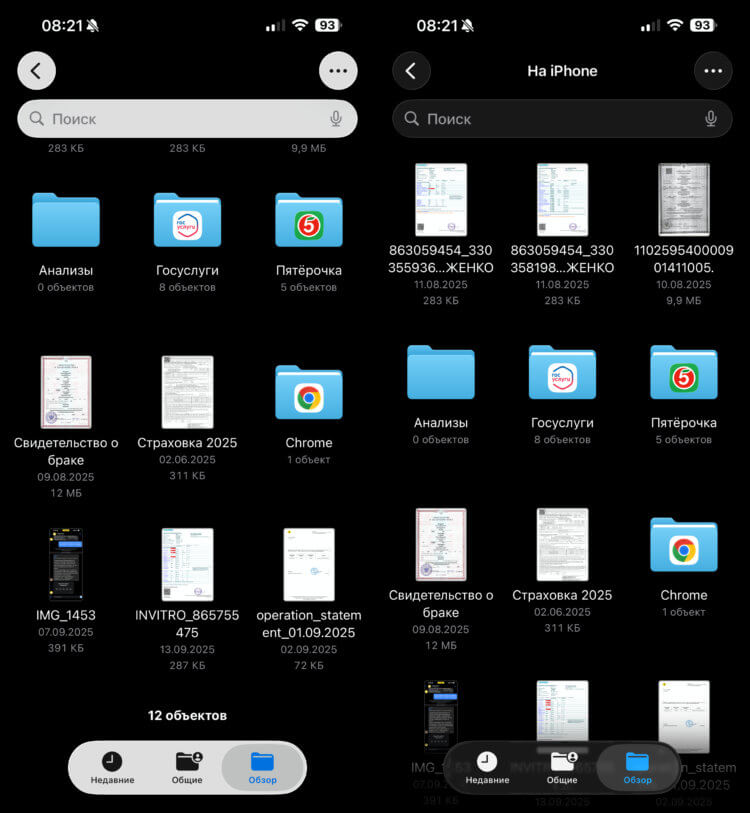Open Свидетельство о браке document, left screen

click(66, 392)
